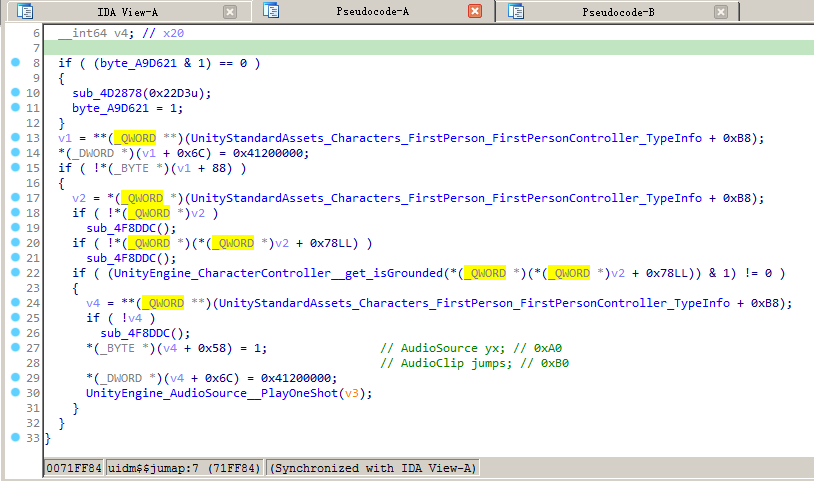Image resolution: width=814 pixels, height=481 pixels.
Task: Select orange v3 argument on line 30
Action: point(351,393)
